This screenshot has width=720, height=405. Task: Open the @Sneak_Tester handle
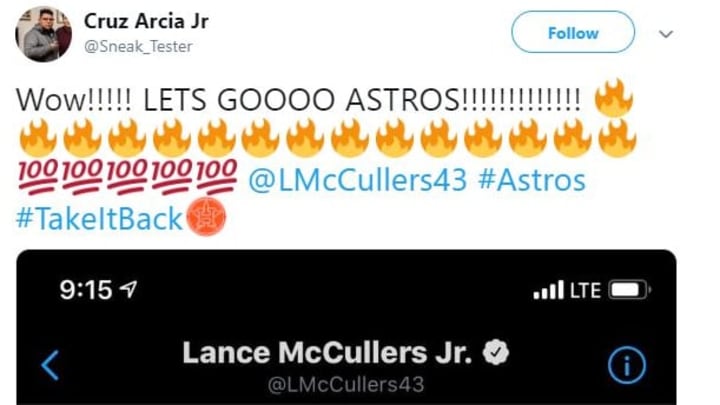pos(138,46)
